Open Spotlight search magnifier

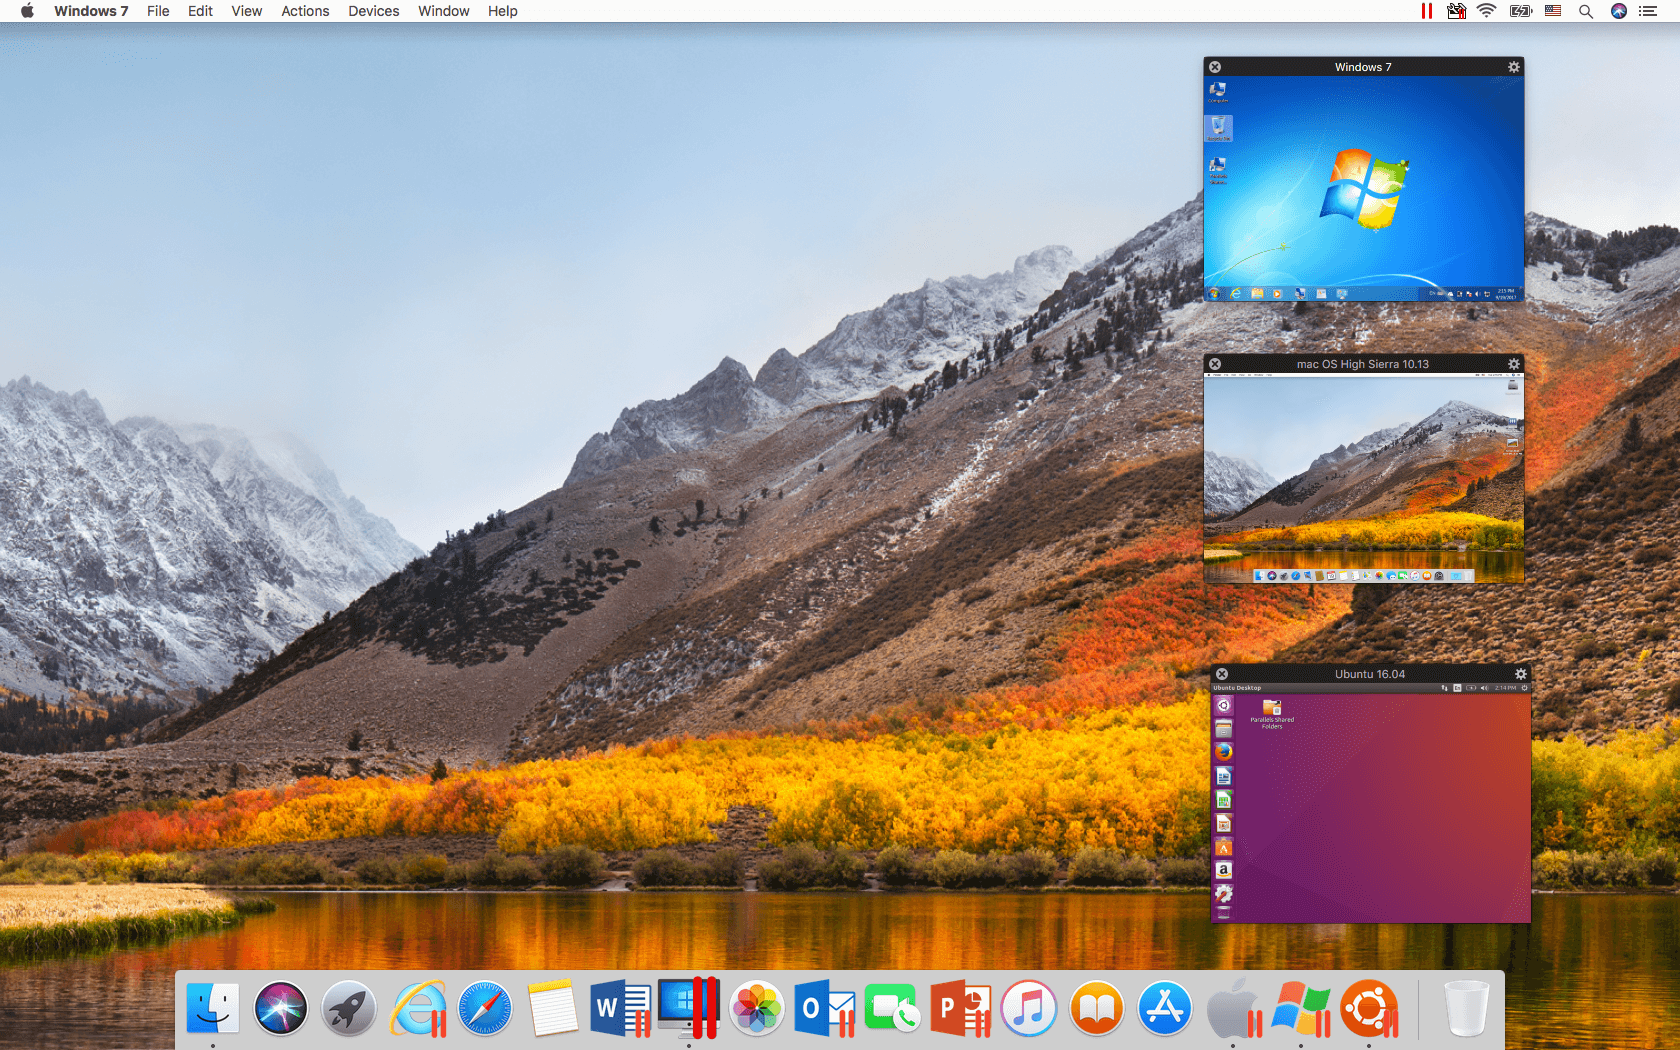1586,11
